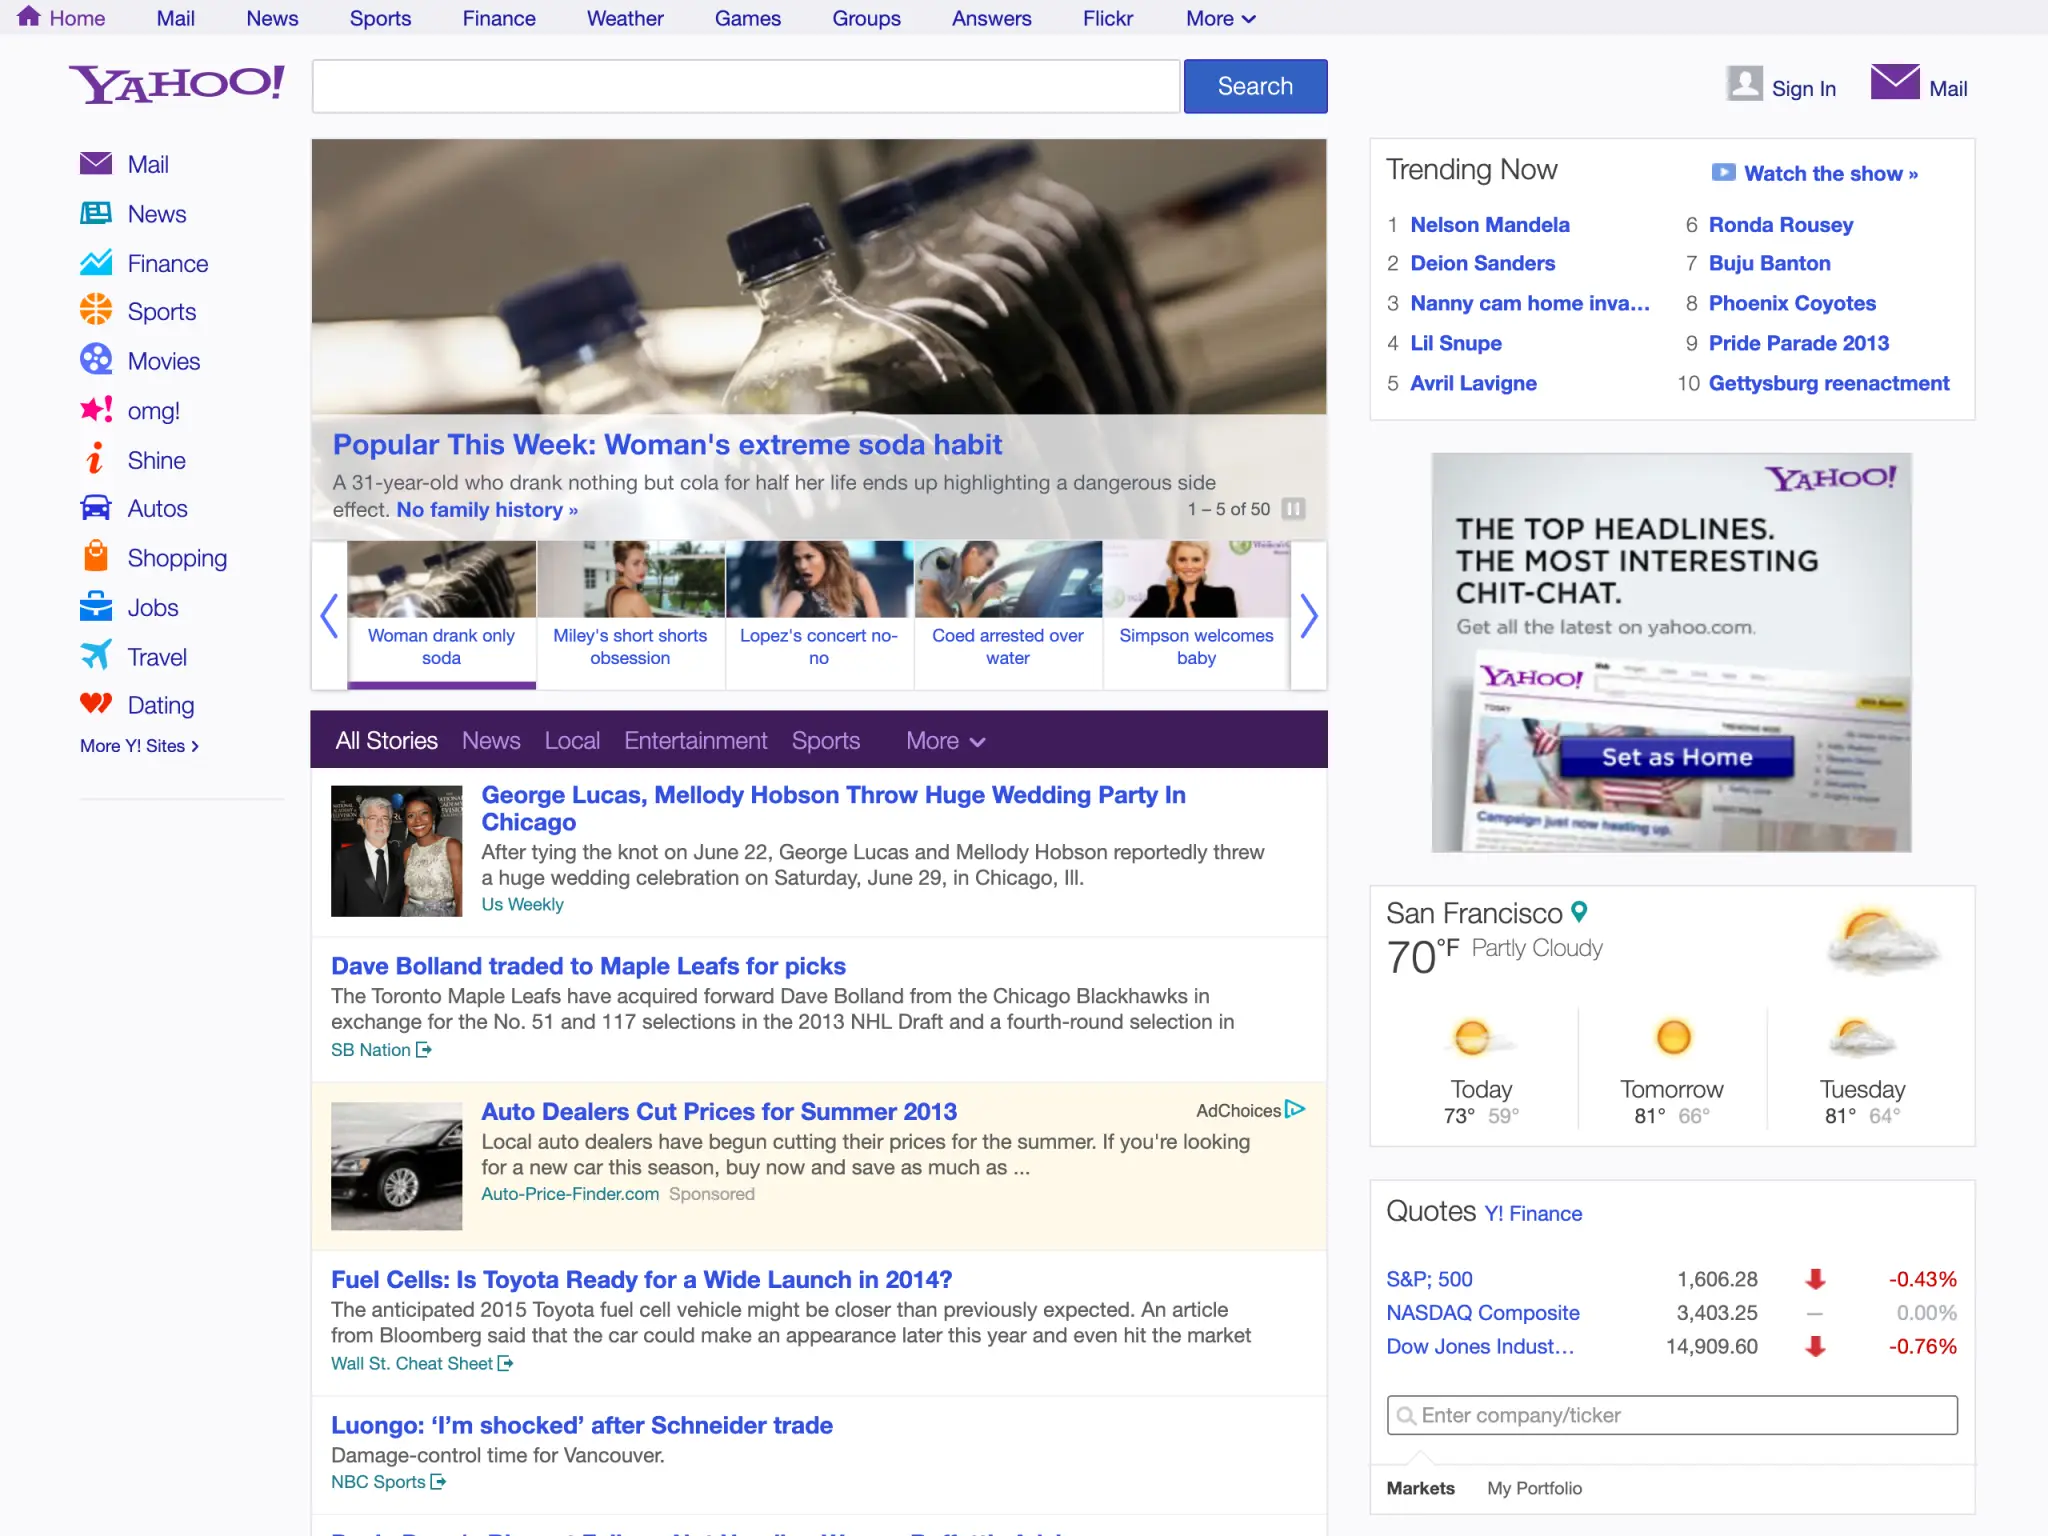
Task: Open the S&P; 500 quote link
Action: coord(1429,1279)
